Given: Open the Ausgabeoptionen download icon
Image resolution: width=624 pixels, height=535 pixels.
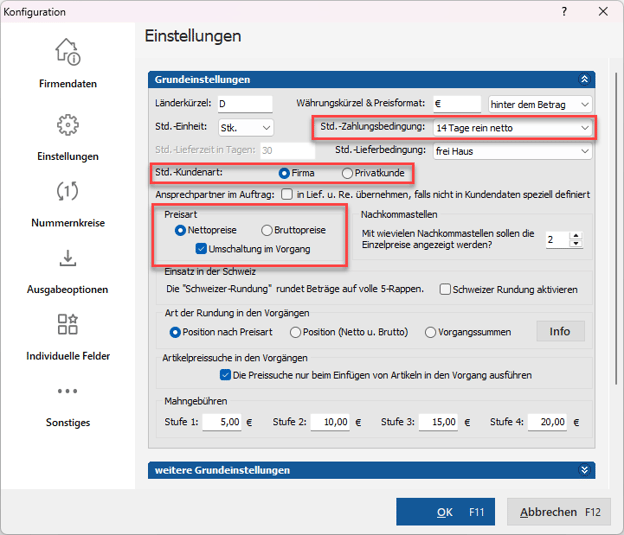Looking at the screenshot, I should click(68, 258).
